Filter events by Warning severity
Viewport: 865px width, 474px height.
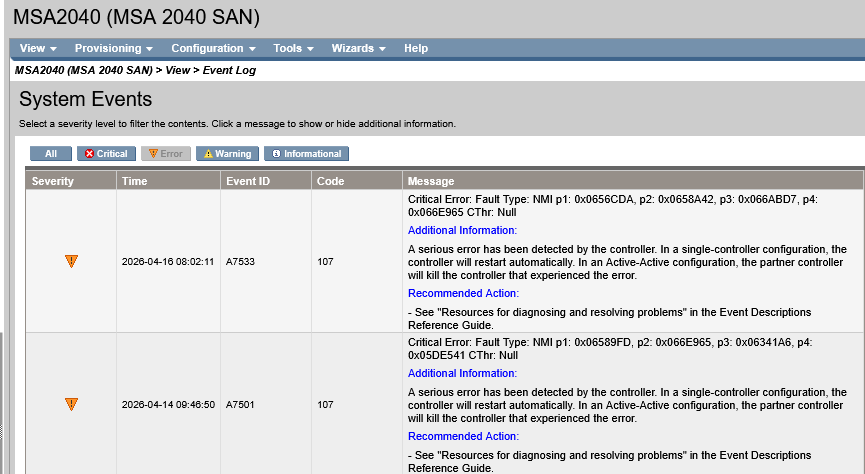tap(227, 153)
